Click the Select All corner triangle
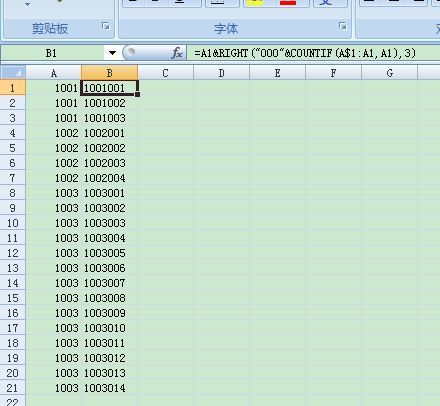This screenshot has height=406, width=440. [13, 73]
